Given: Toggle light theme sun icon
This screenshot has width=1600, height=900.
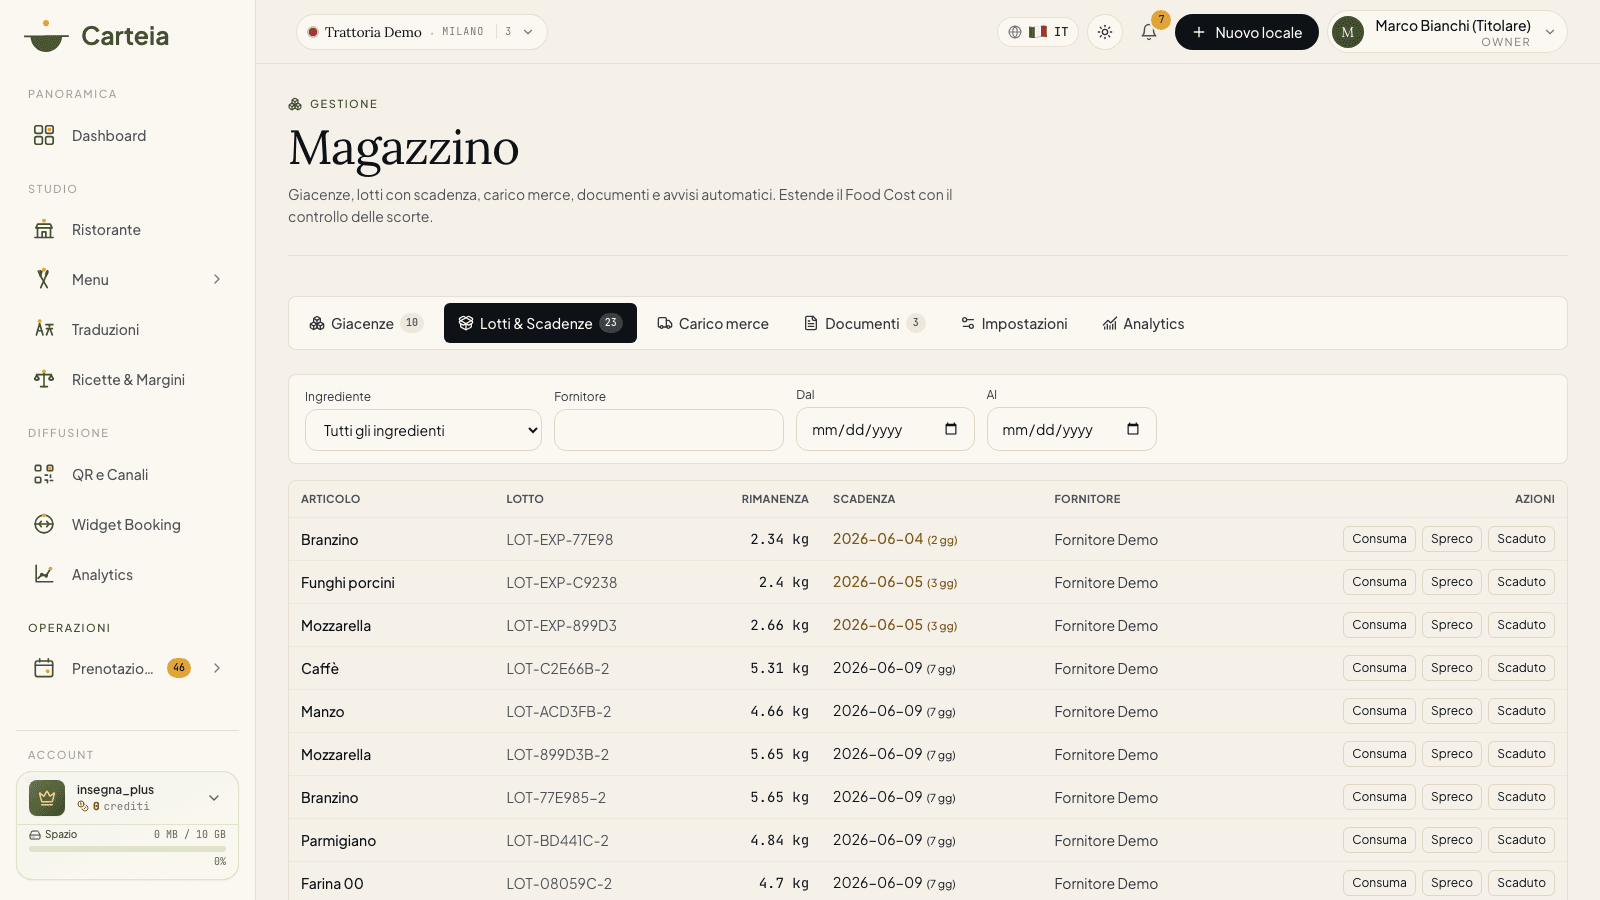Looking at the screenshot, I should (x=1105, y=32).
